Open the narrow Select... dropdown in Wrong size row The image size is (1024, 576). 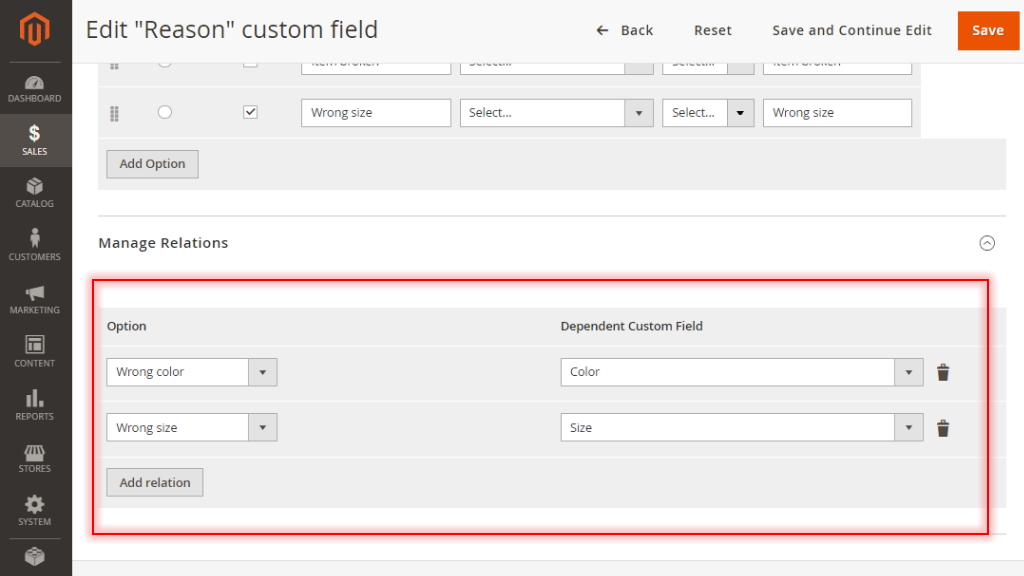708,113
